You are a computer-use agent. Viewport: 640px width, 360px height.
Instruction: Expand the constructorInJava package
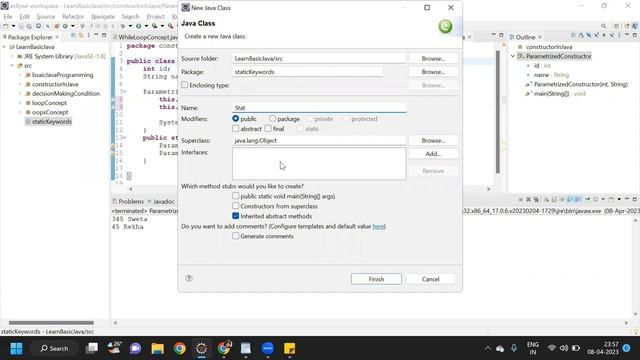[20, 84]
